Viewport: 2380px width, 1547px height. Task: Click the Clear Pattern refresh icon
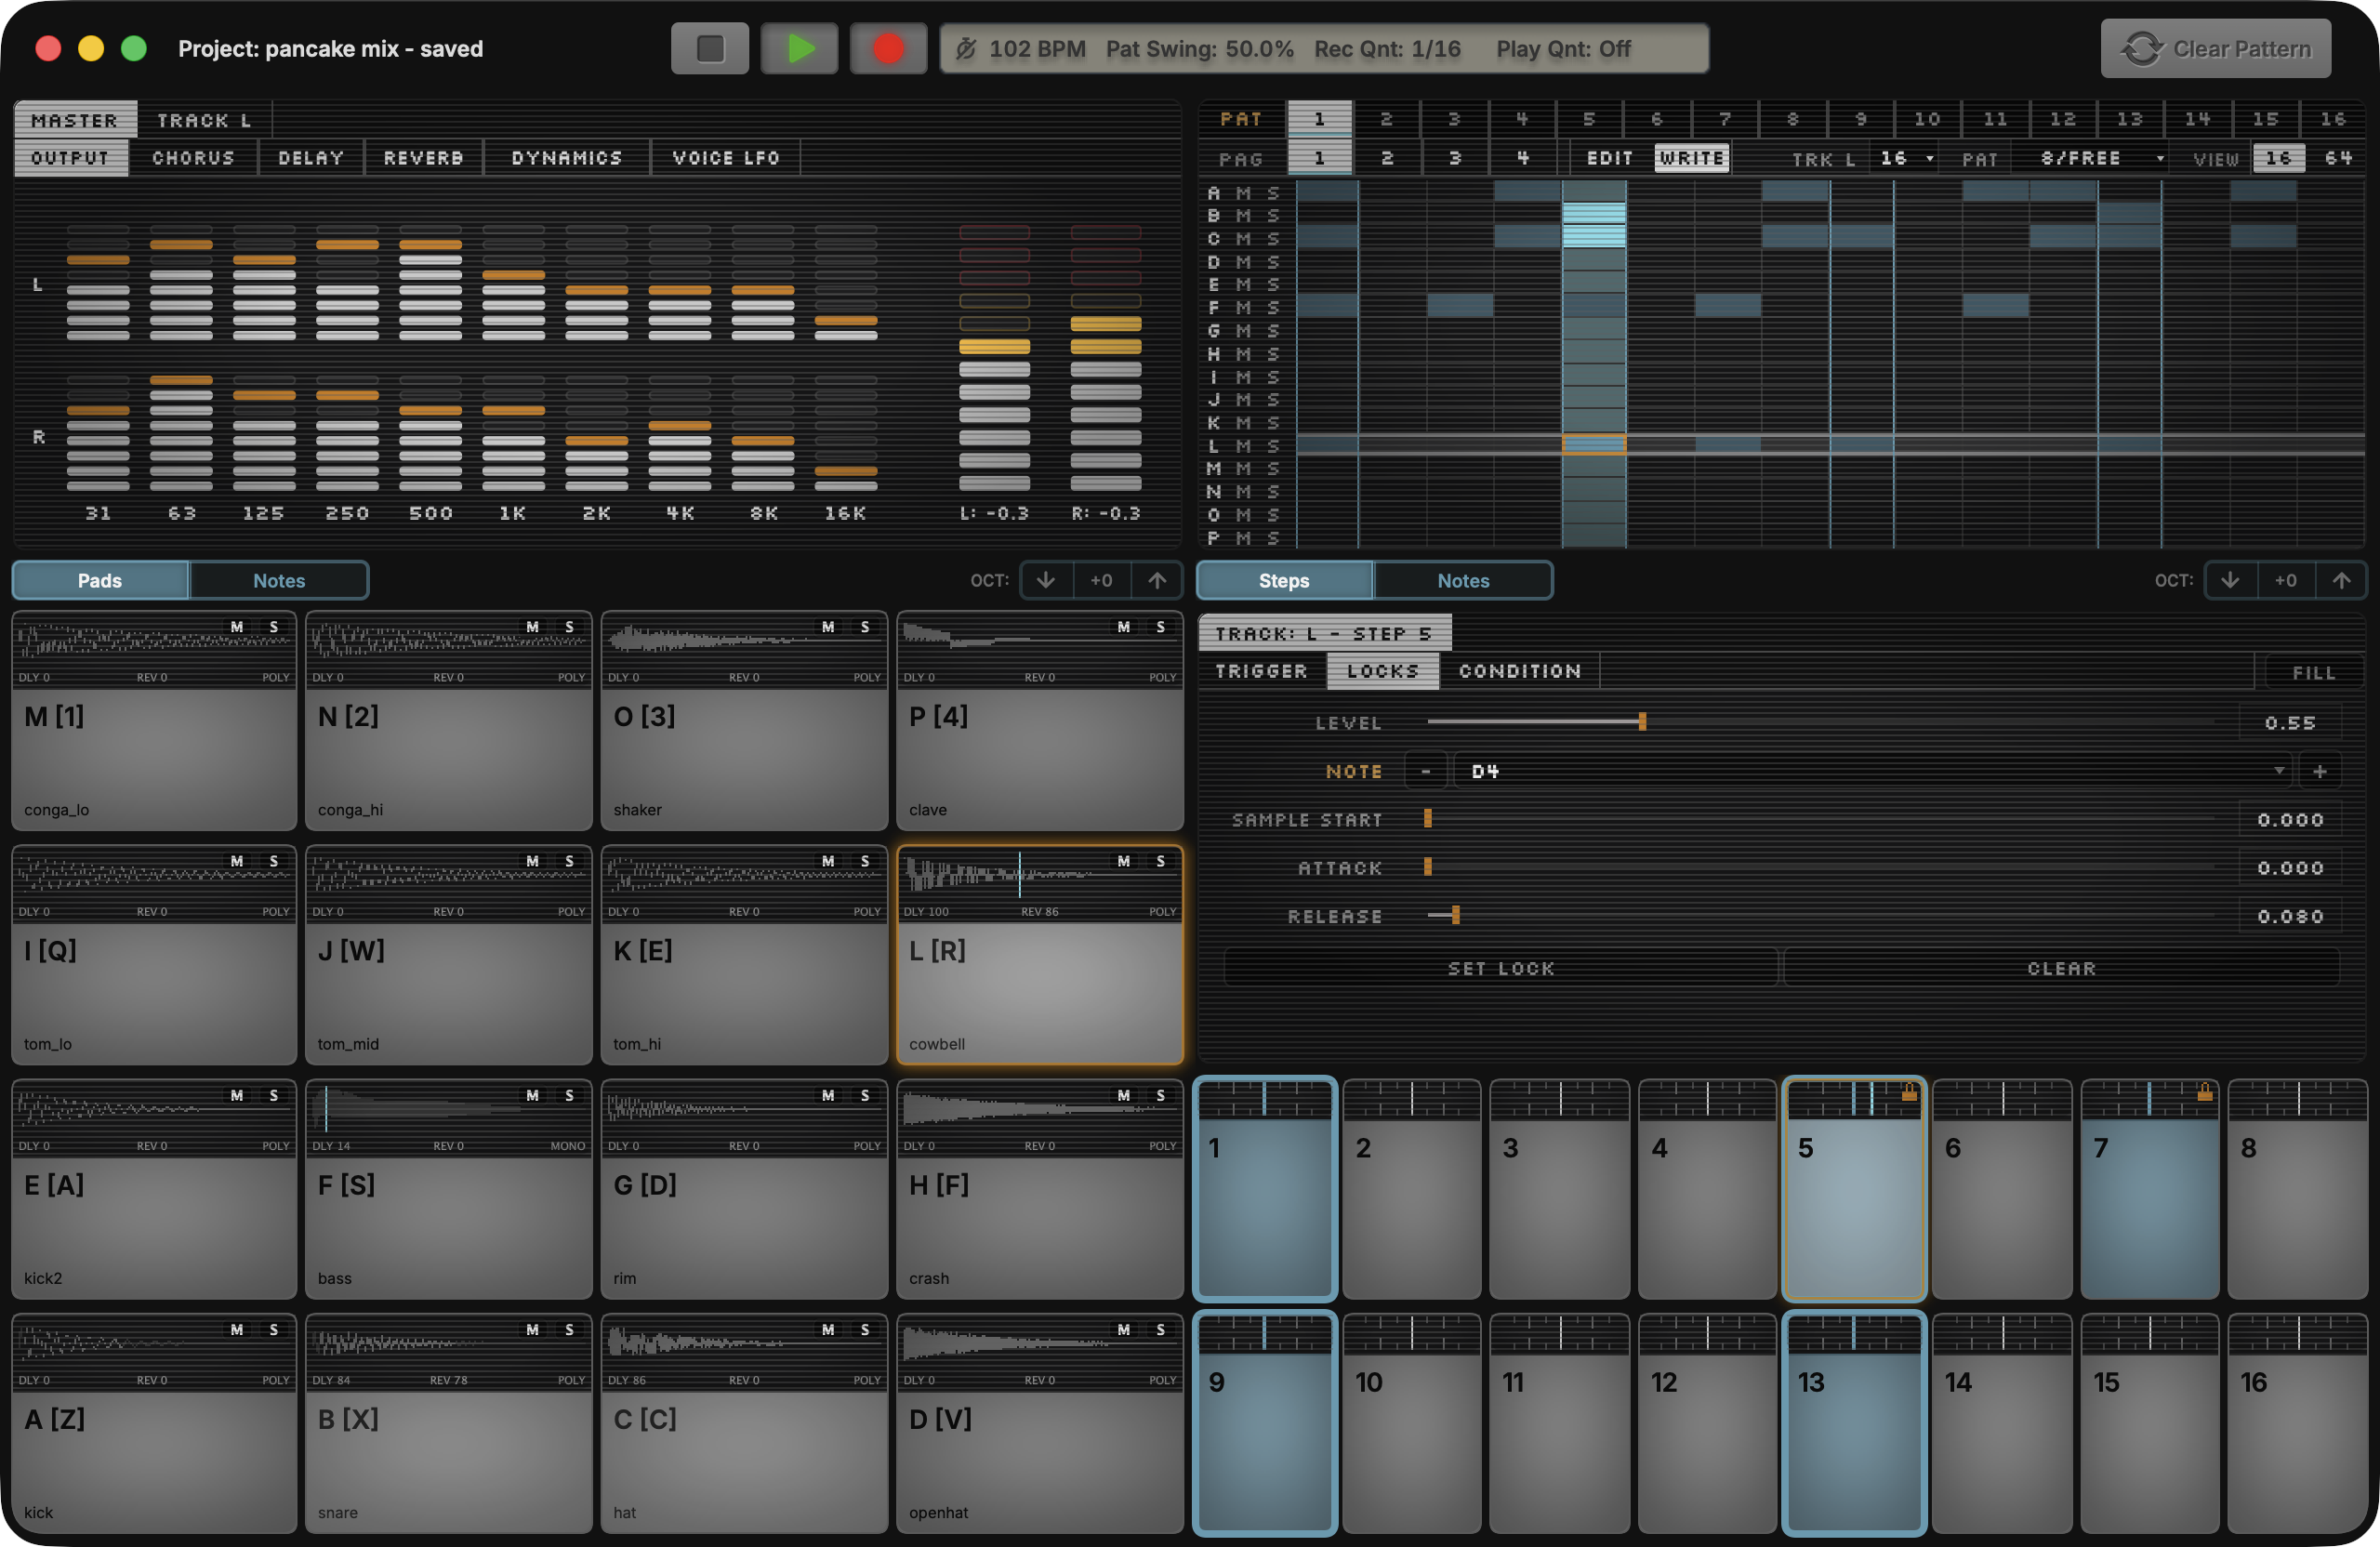coord(2141,49)
